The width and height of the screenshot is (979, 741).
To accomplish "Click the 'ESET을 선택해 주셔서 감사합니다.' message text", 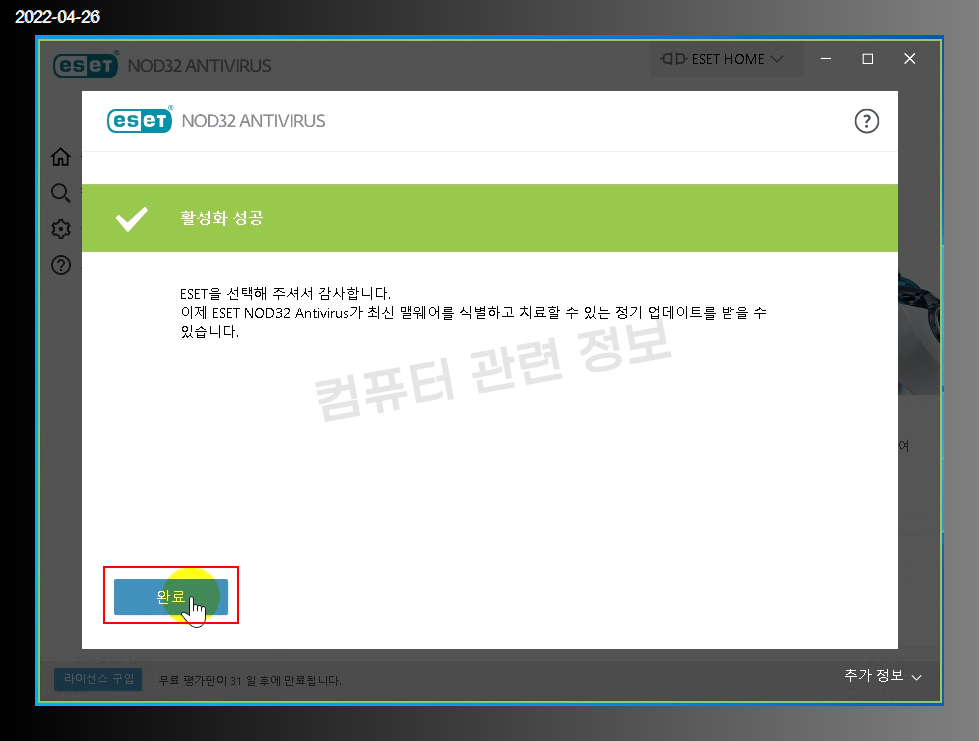I will point(285,293).
